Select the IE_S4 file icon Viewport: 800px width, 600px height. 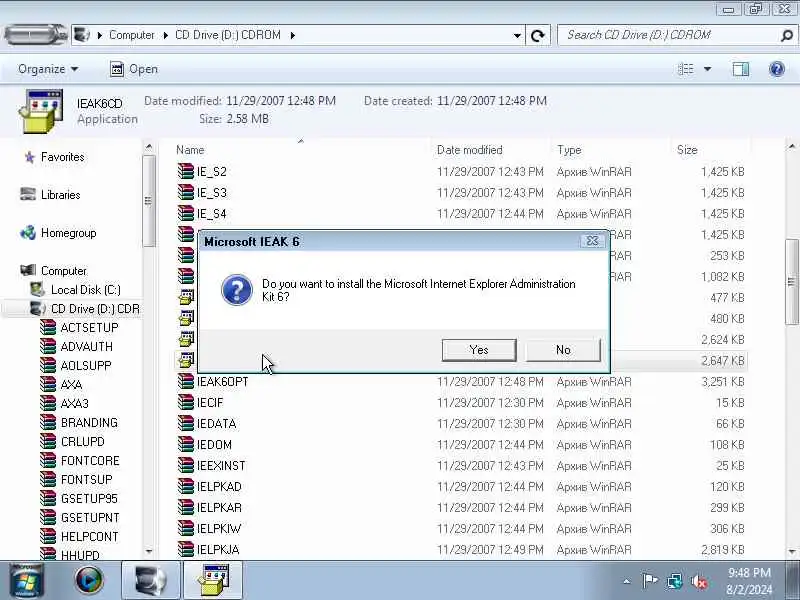[x=186, y=213]
